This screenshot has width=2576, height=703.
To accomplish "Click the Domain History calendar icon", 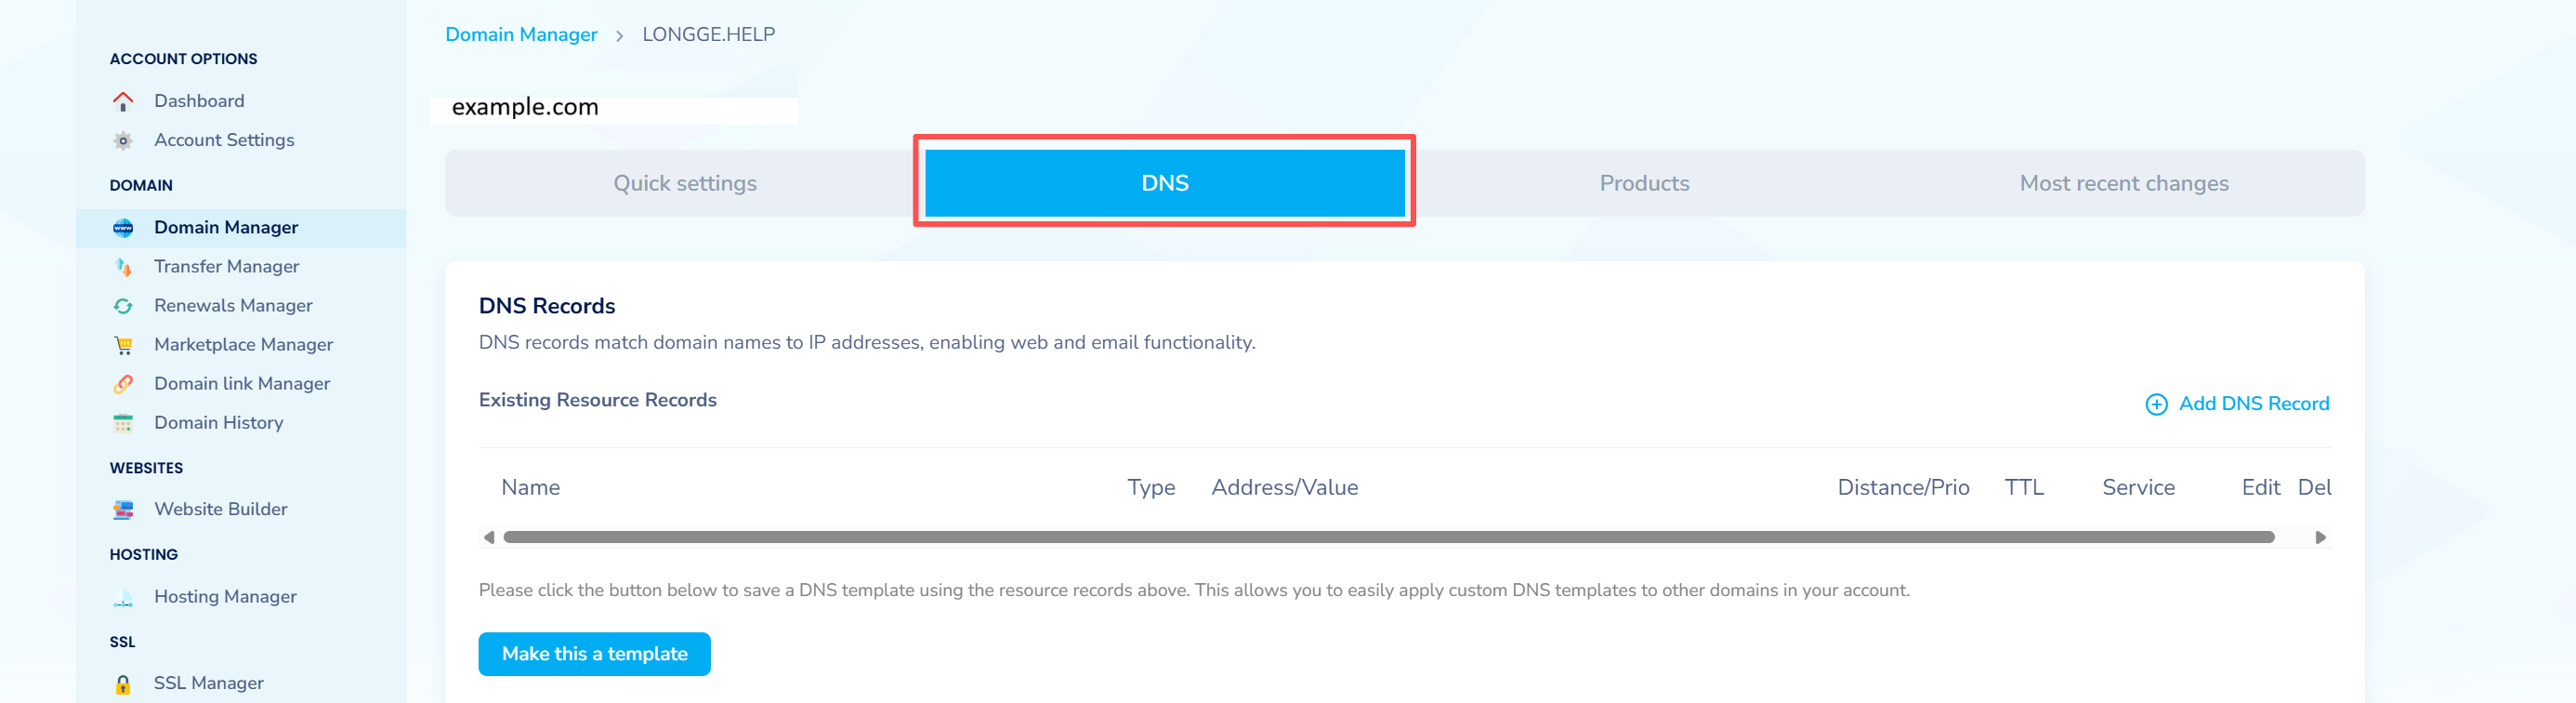I will [123, 422].
